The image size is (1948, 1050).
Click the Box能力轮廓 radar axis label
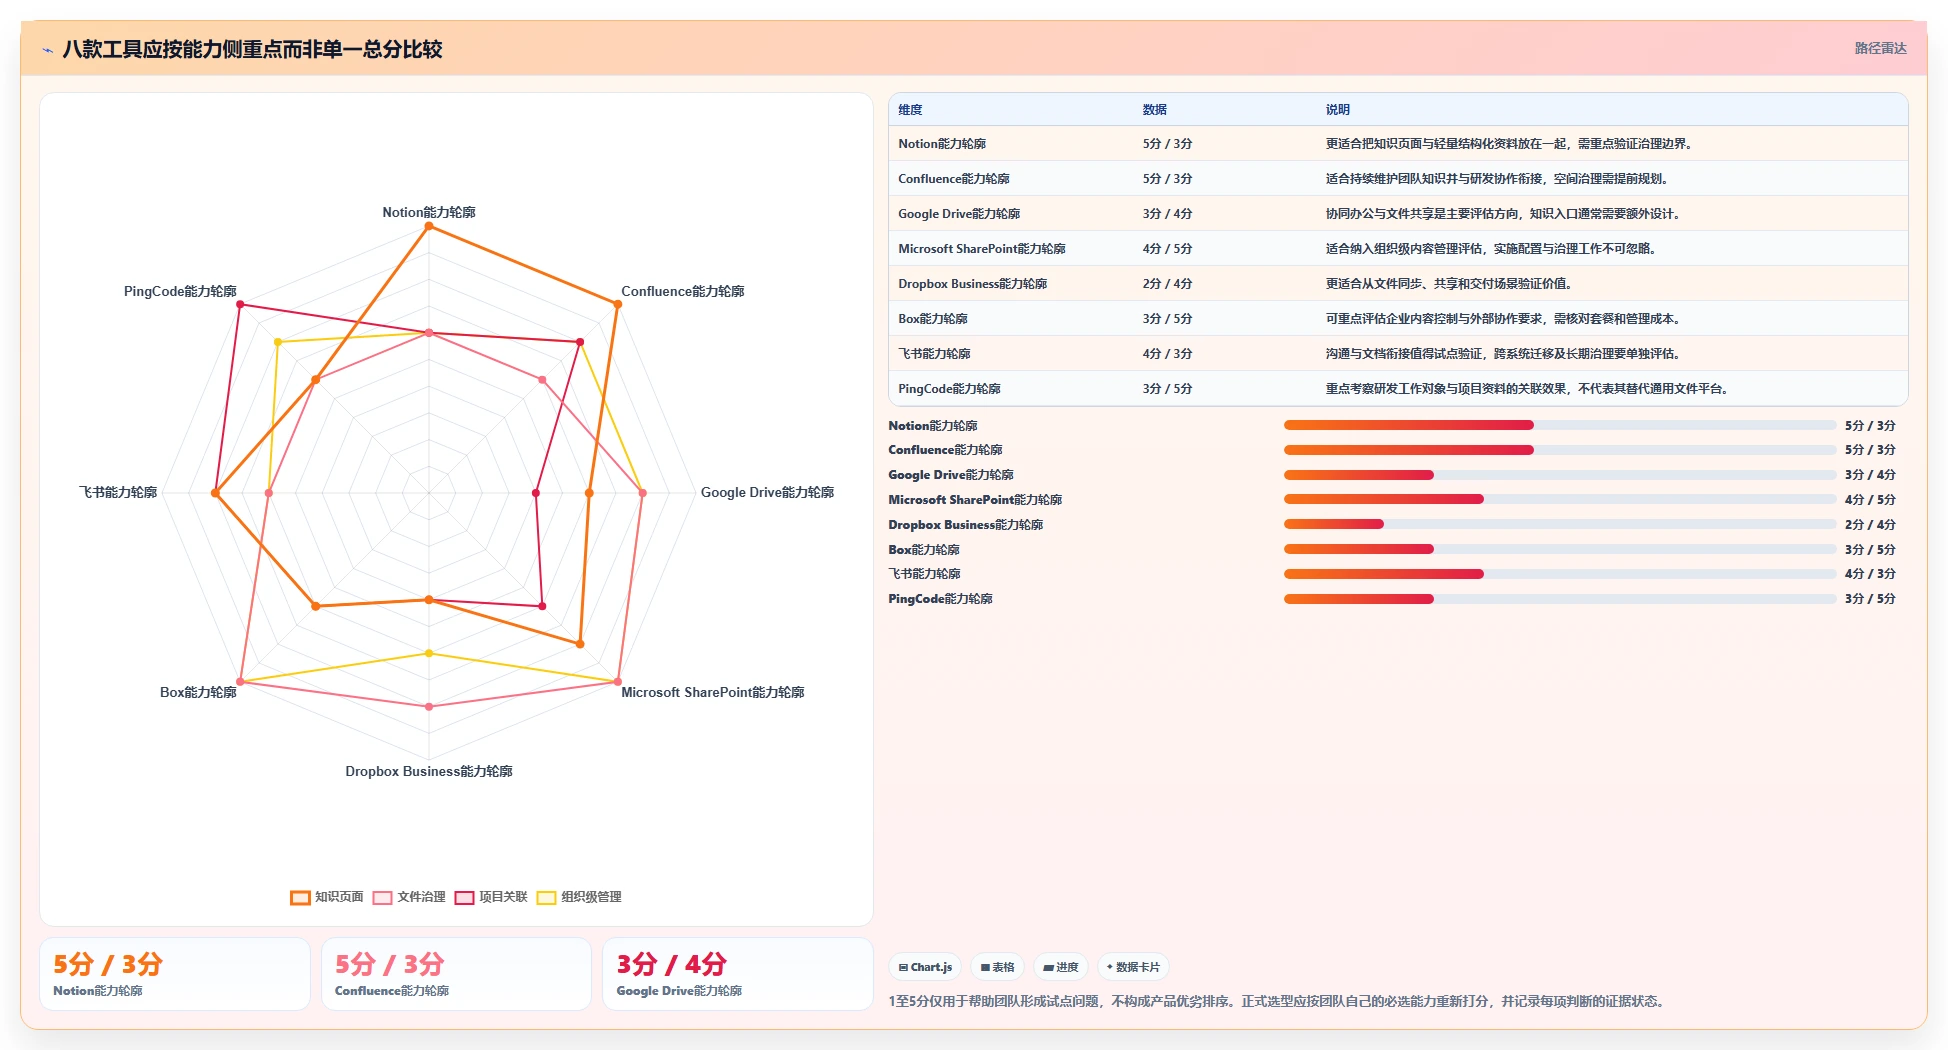(198, 692)
